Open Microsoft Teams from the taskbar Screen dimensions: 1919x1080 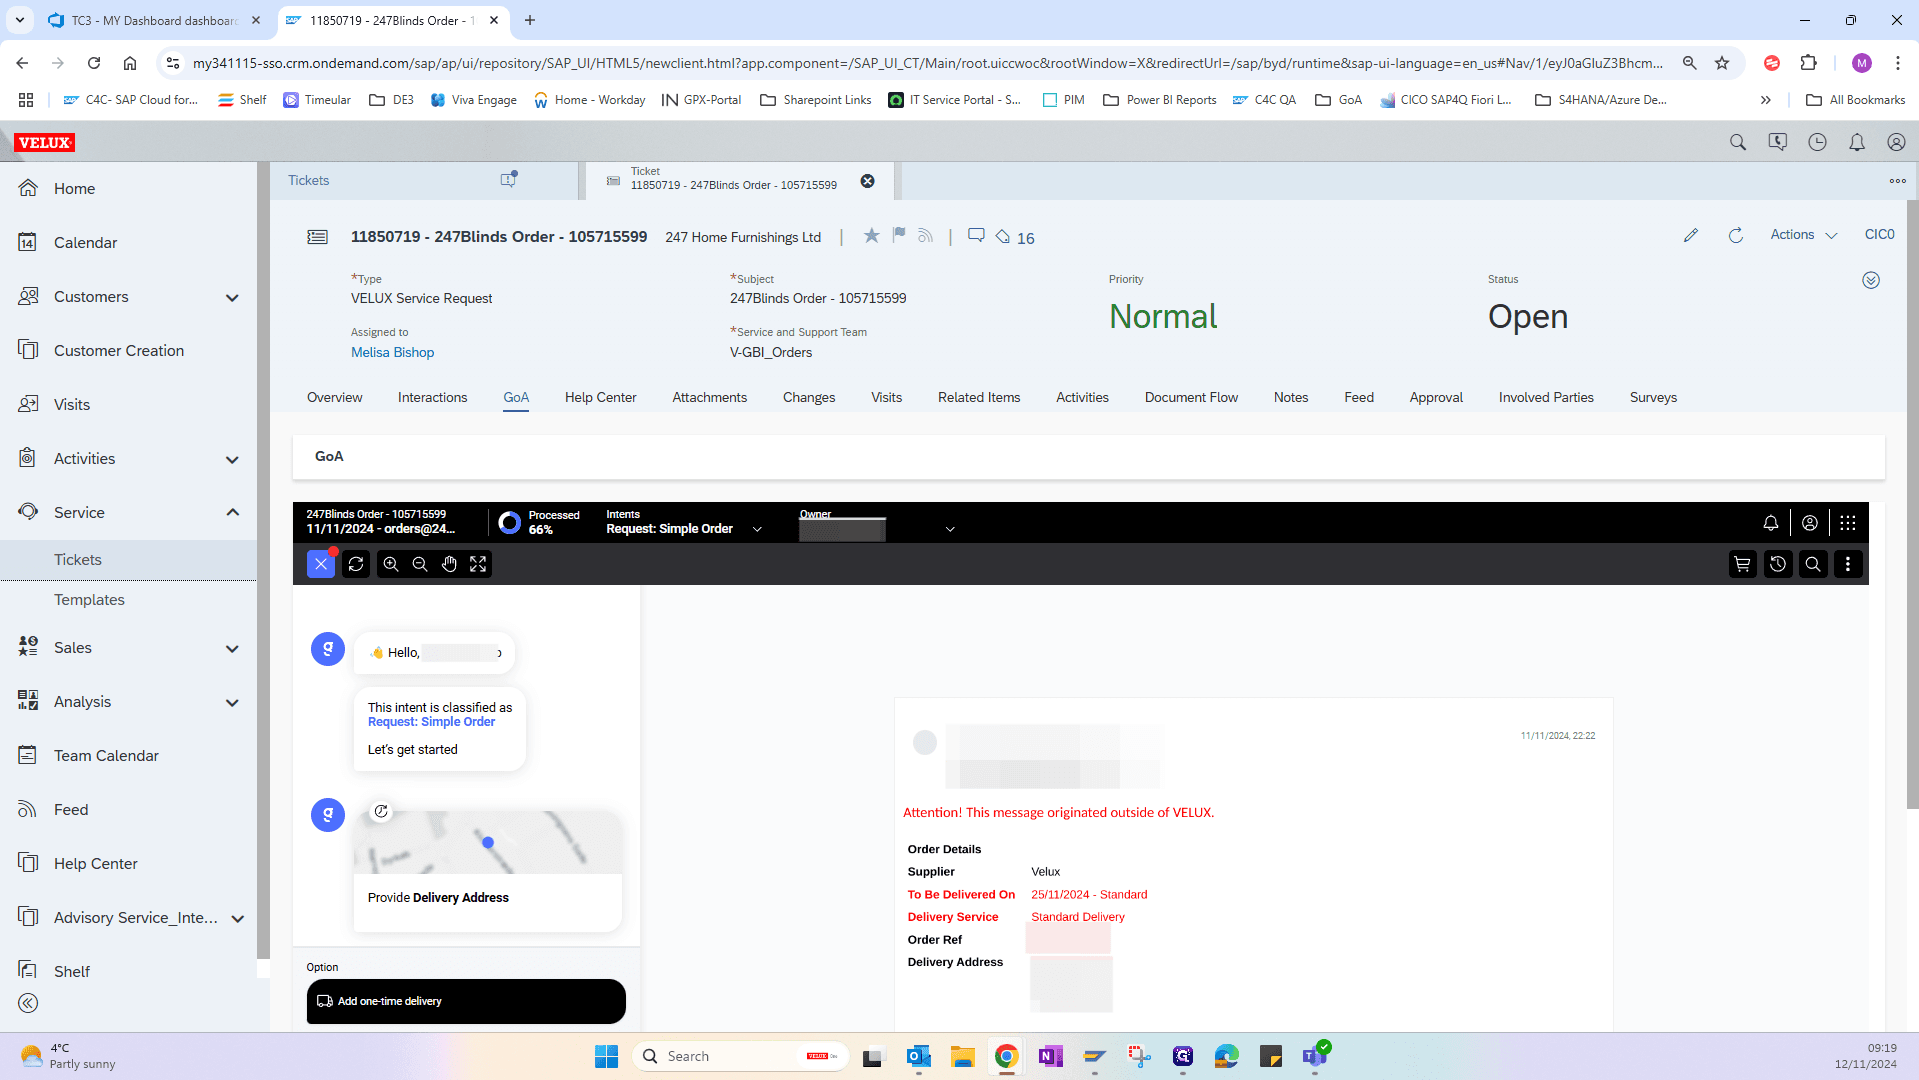[x=1315, y=1056]
